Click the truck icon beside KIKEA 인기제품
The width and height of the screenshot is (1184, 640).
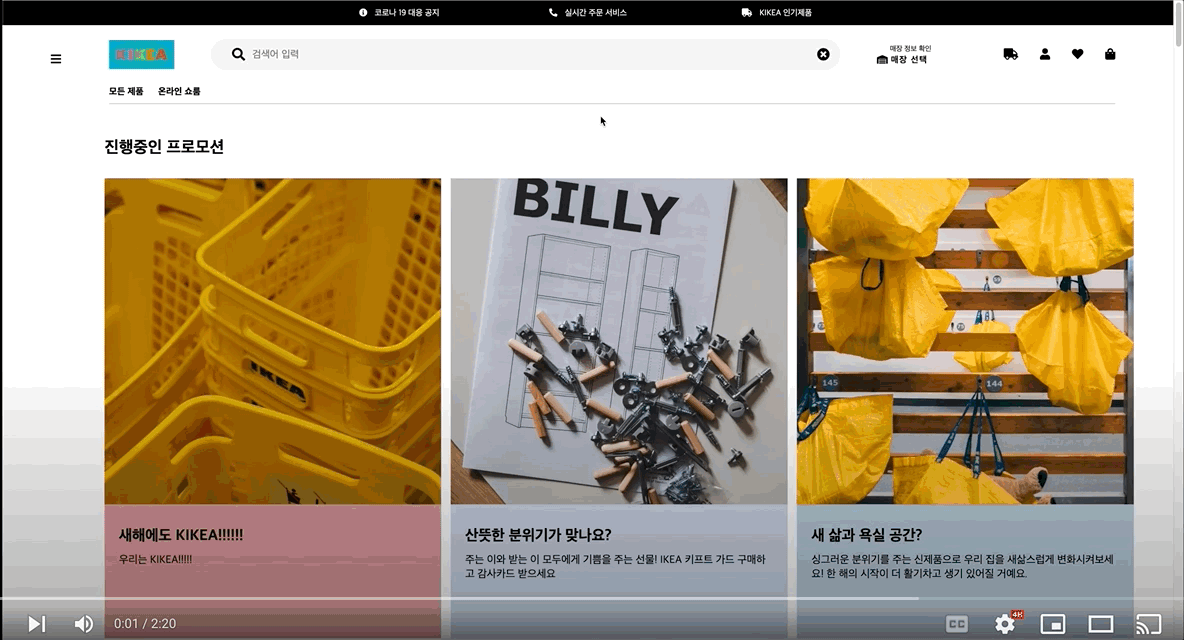(747, 13)
